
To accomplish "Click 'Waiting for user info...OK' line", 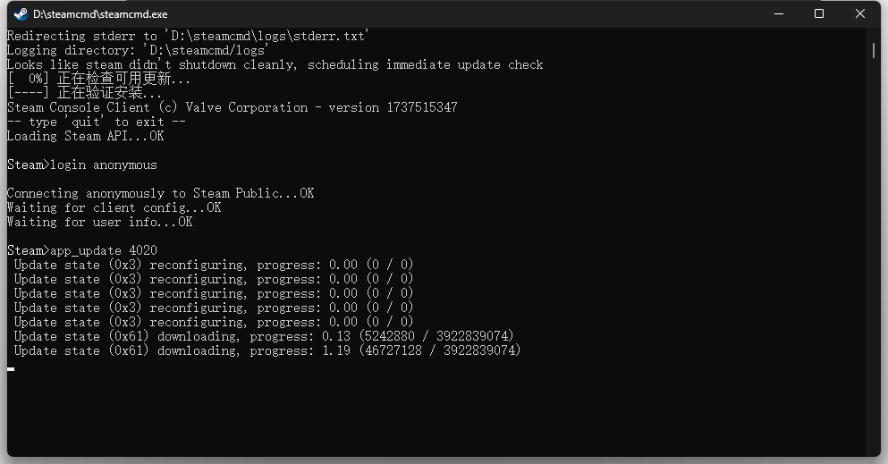I will [100, 222].
